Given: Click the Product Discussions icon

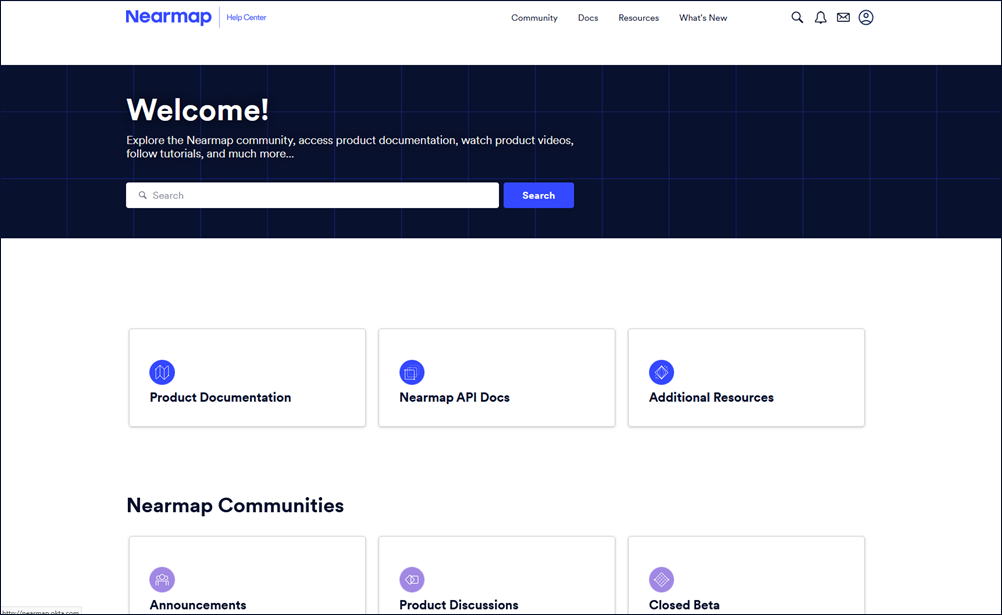Looking at the screenshot, I should point(412,580).
